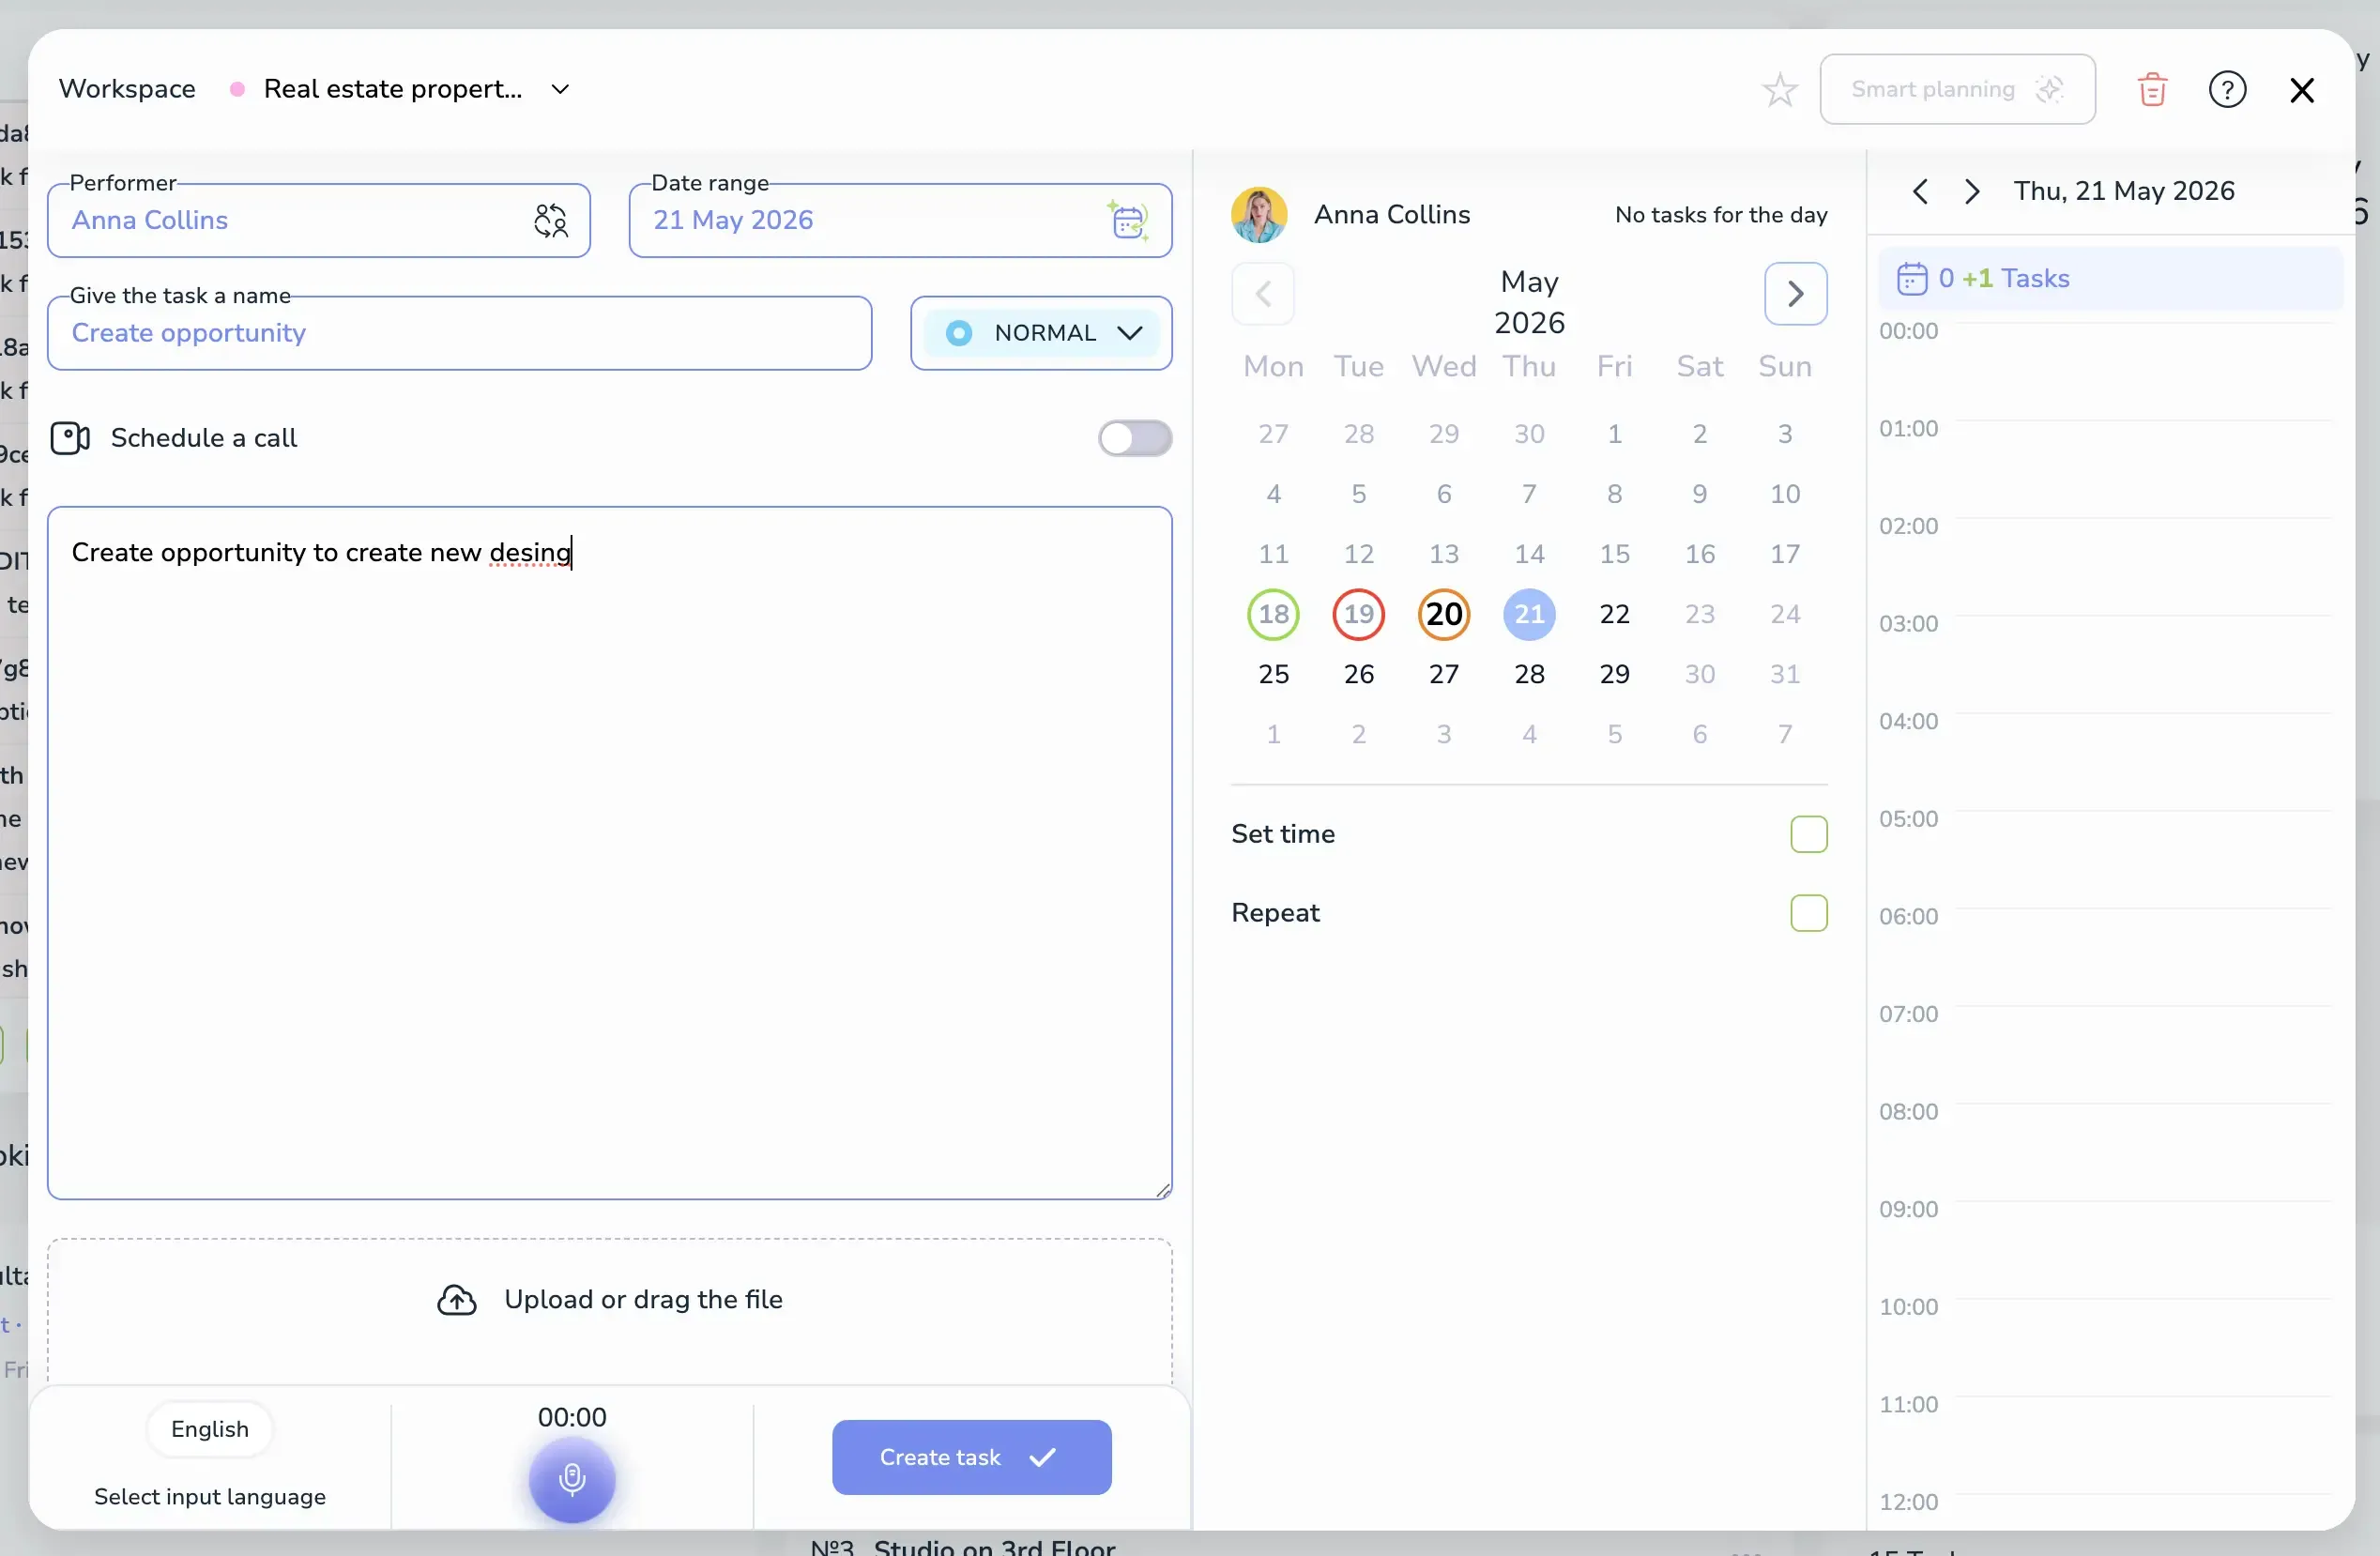Open Anna Collins avatar photo
The width and height of the screenshot is (2380, 1556).
(x=1259, y=215)
